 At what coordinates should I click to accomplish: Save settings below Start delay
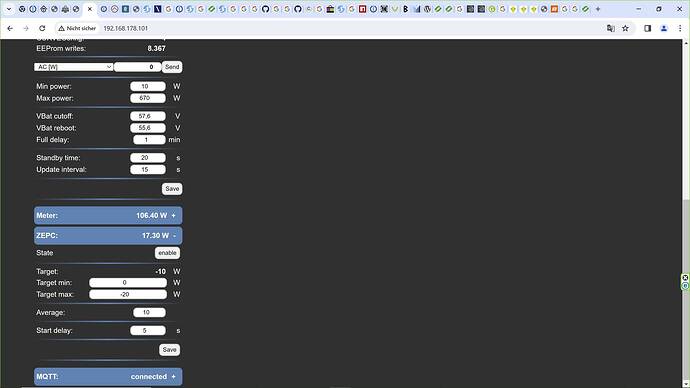click(x=169, y=350)
